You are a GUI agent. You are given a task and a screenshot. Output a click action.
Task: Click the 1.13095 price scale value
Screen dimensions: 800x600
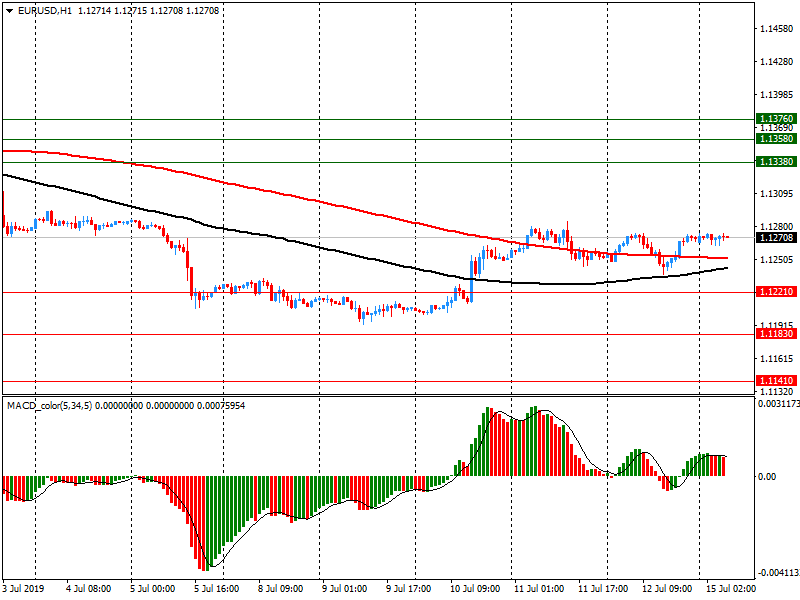pyautogui.click(x=777, y=193)
